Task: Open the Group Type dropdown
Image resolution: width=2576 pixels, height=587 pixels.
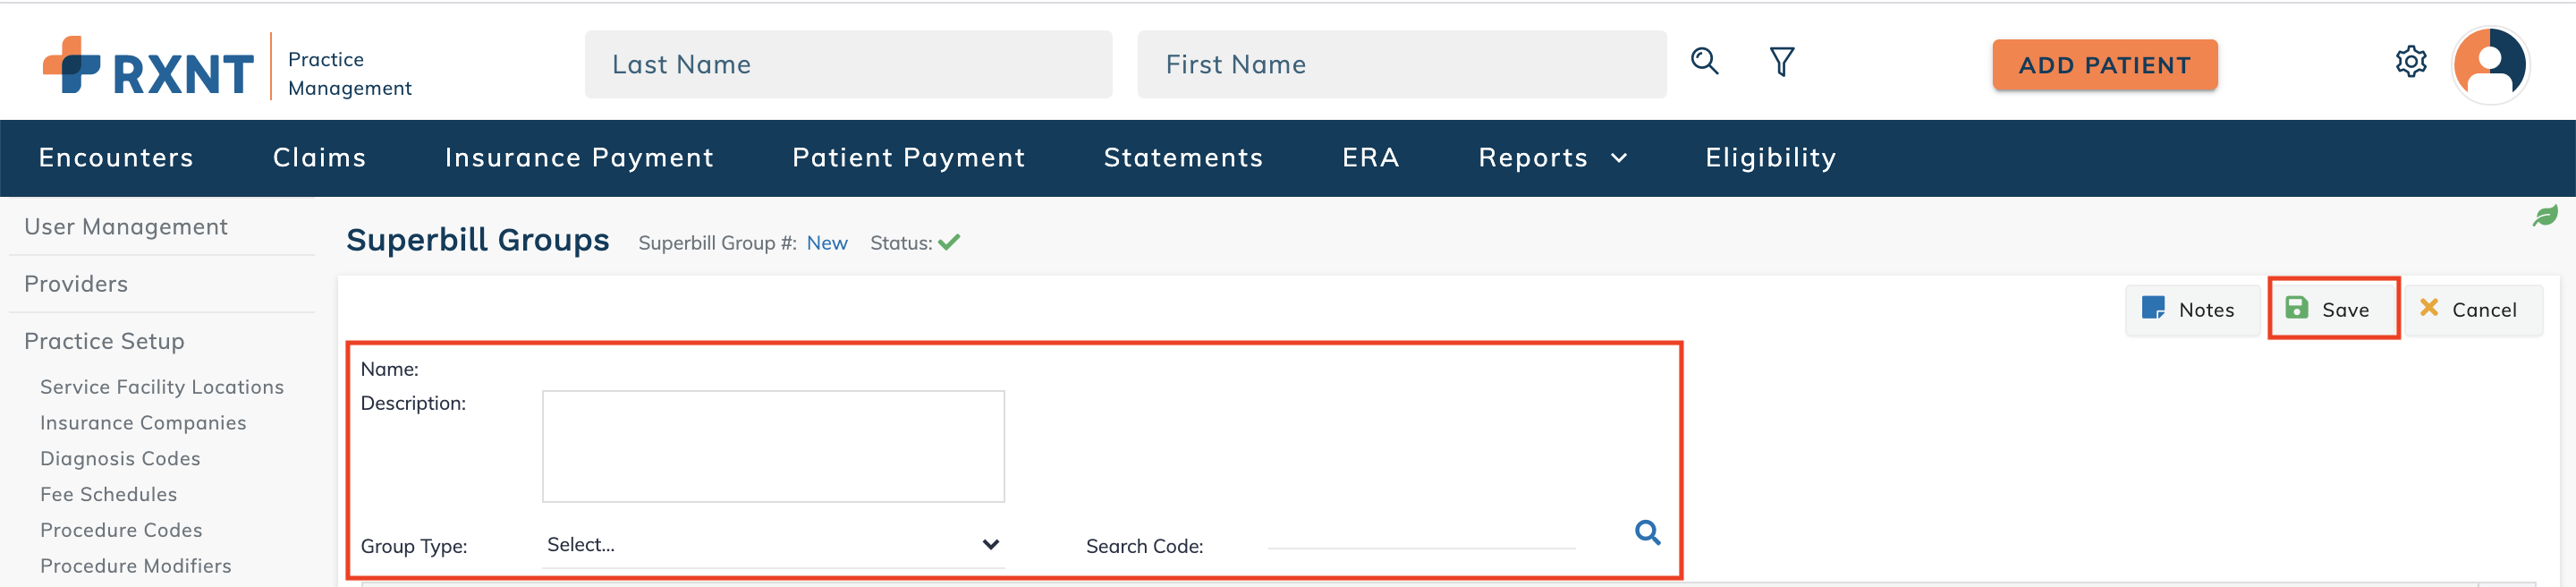Action: tap(773, 545)
